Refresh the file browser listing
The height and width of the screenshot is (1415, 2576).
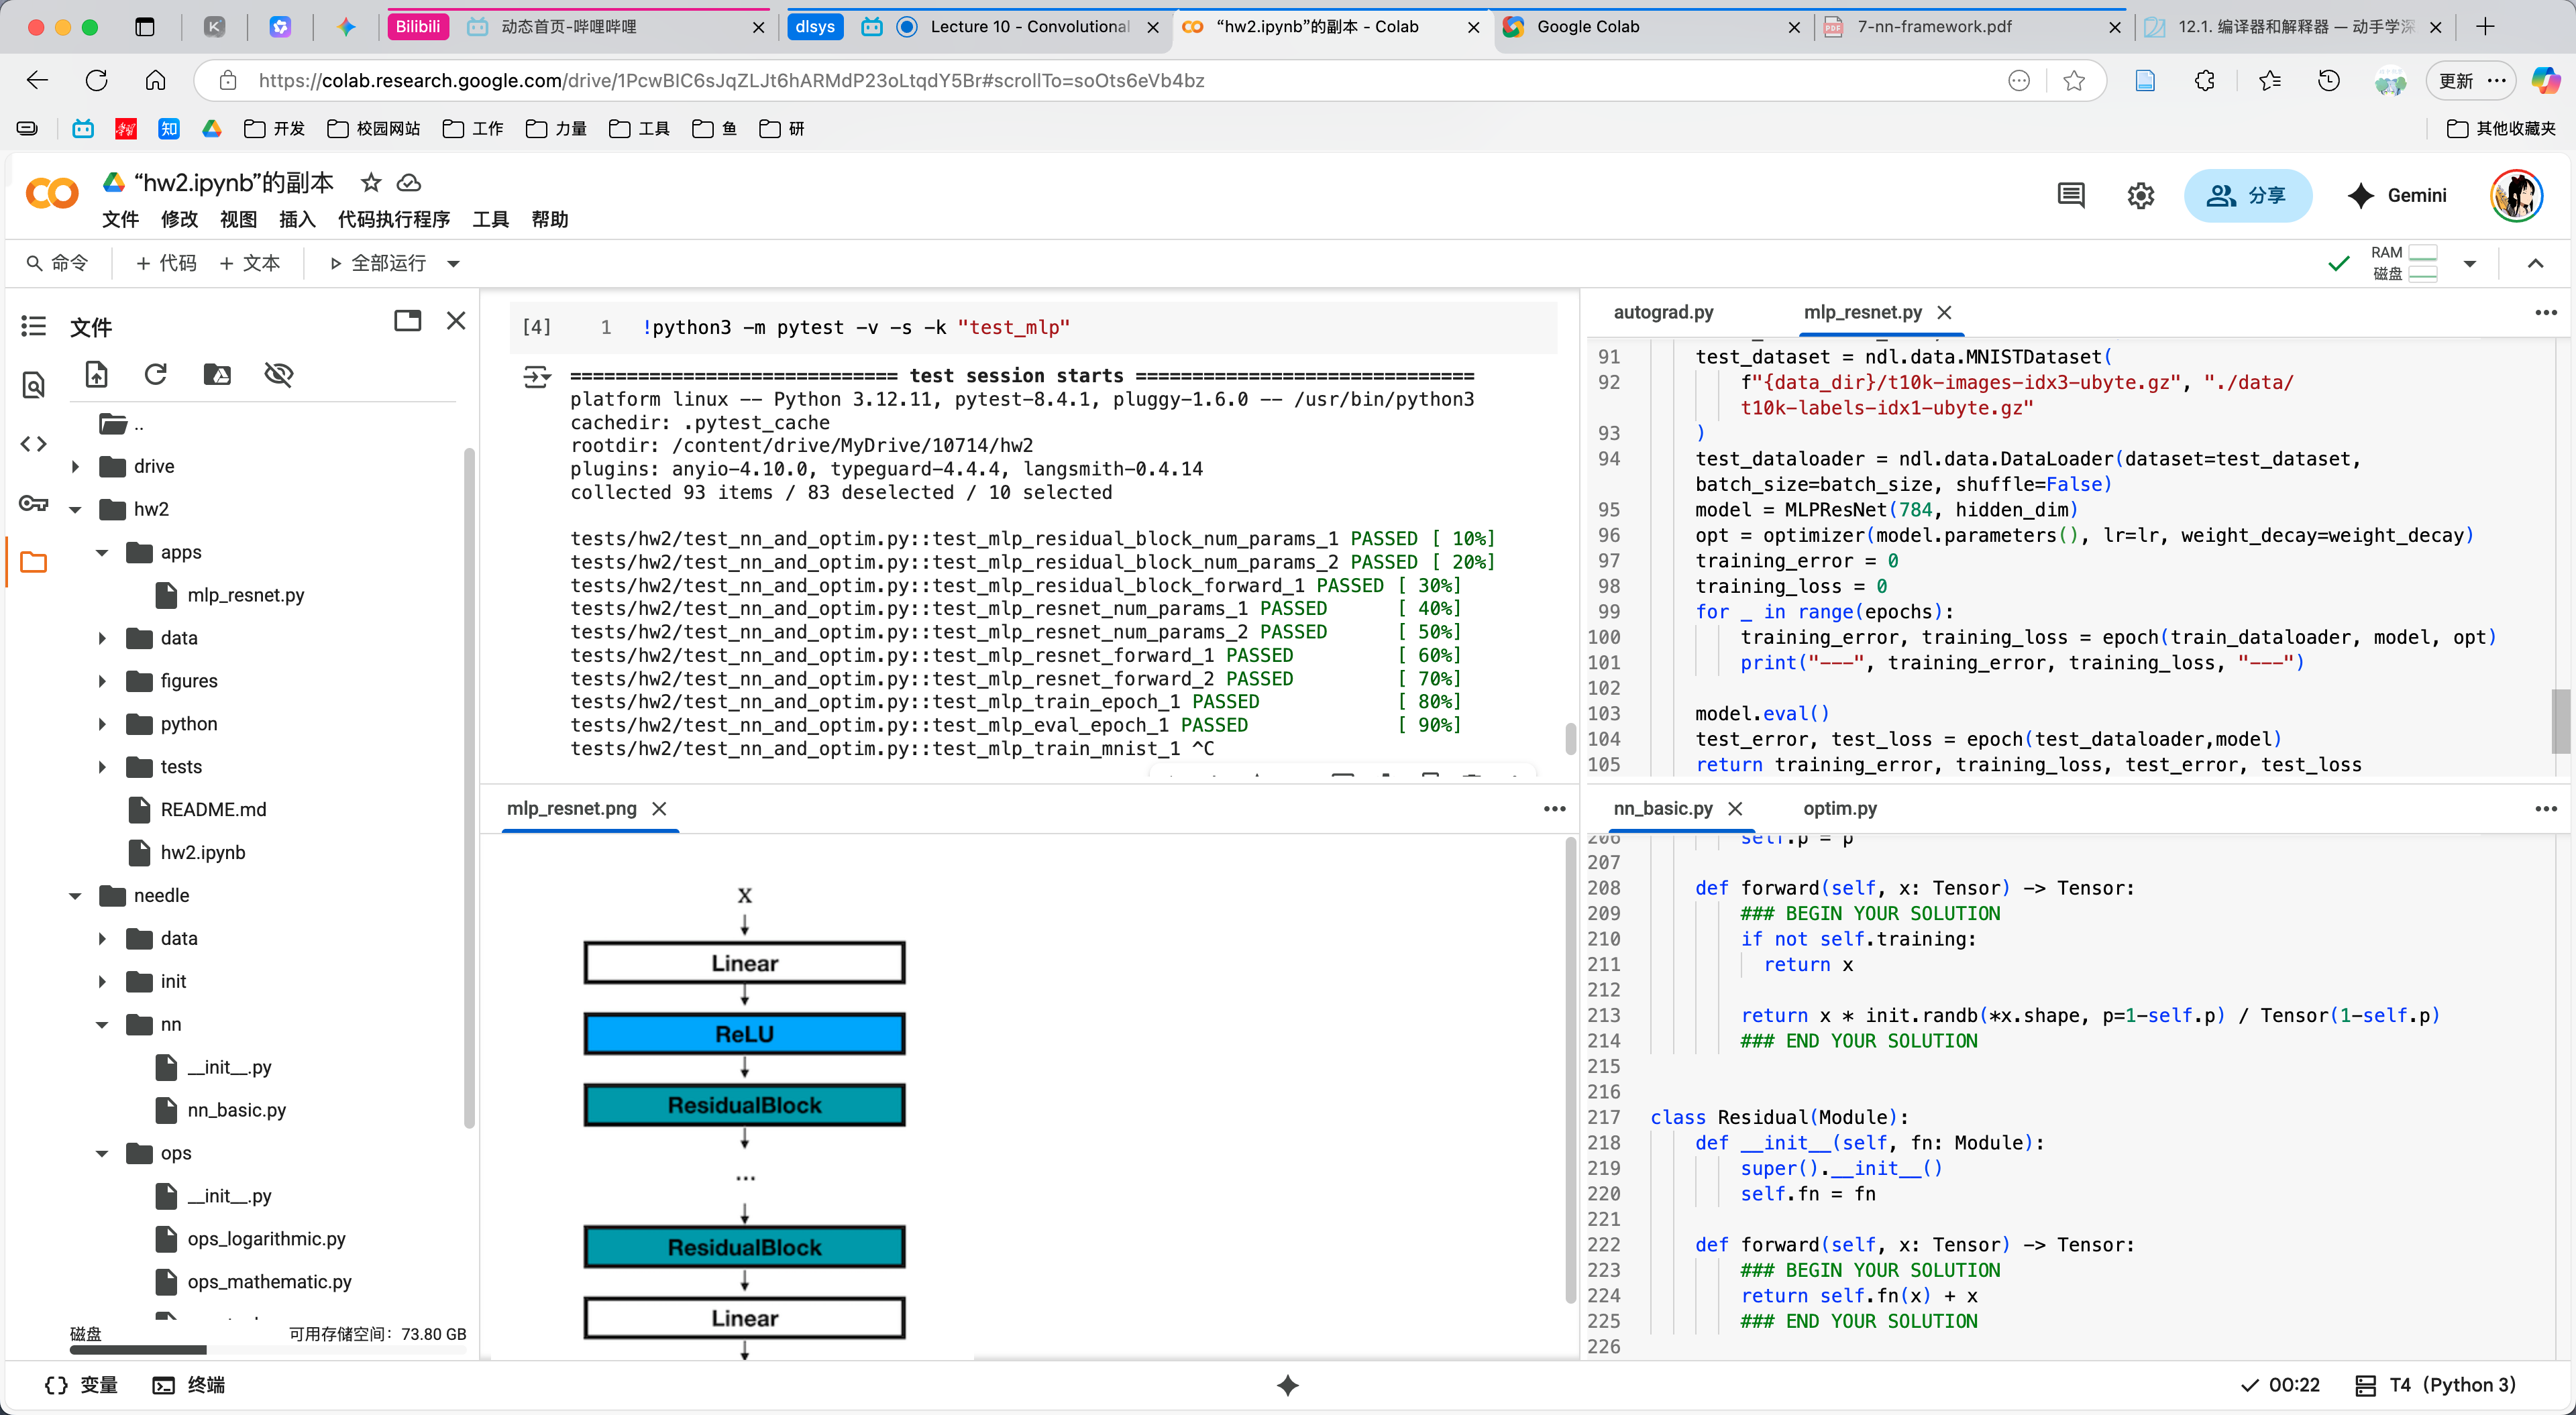tap(156, 374)
